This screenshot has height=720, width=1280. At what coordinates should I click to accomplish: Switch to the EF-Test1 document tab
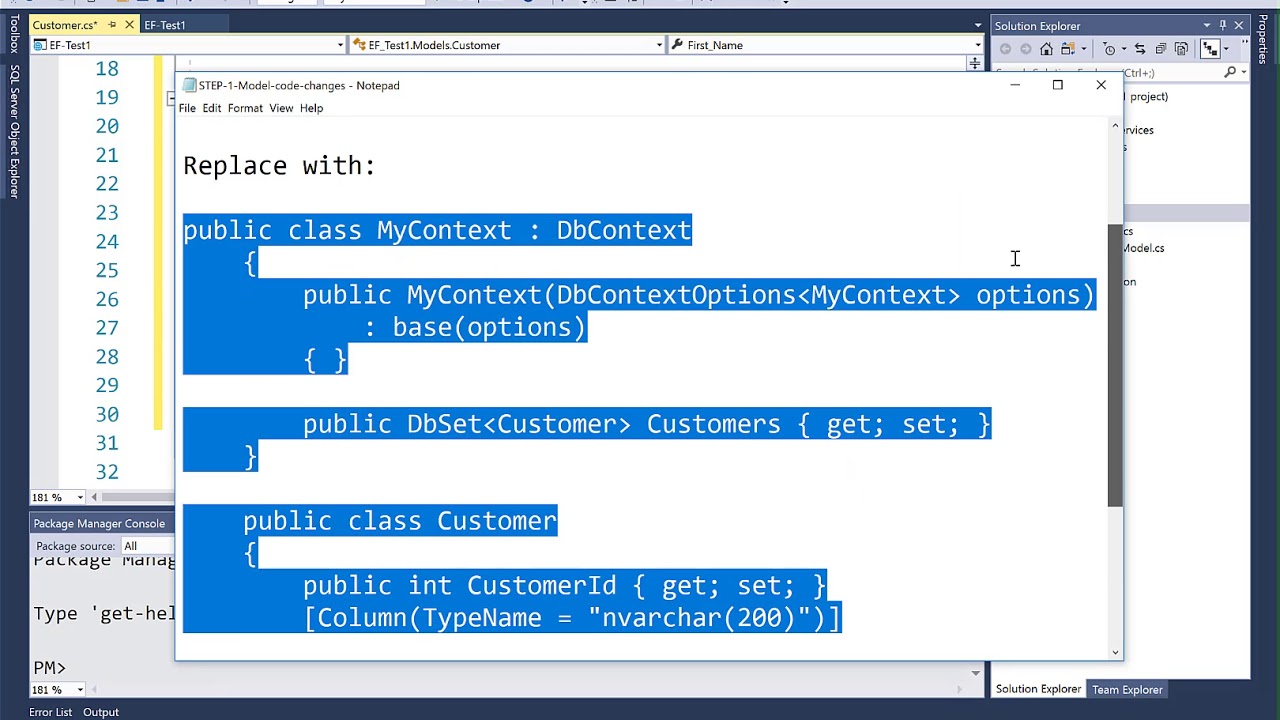[165, 25]
